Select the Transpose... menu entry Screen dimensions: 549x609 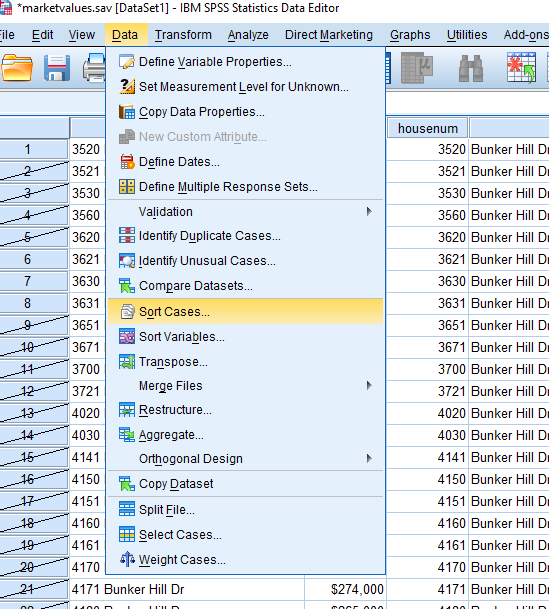pos(245,362)
